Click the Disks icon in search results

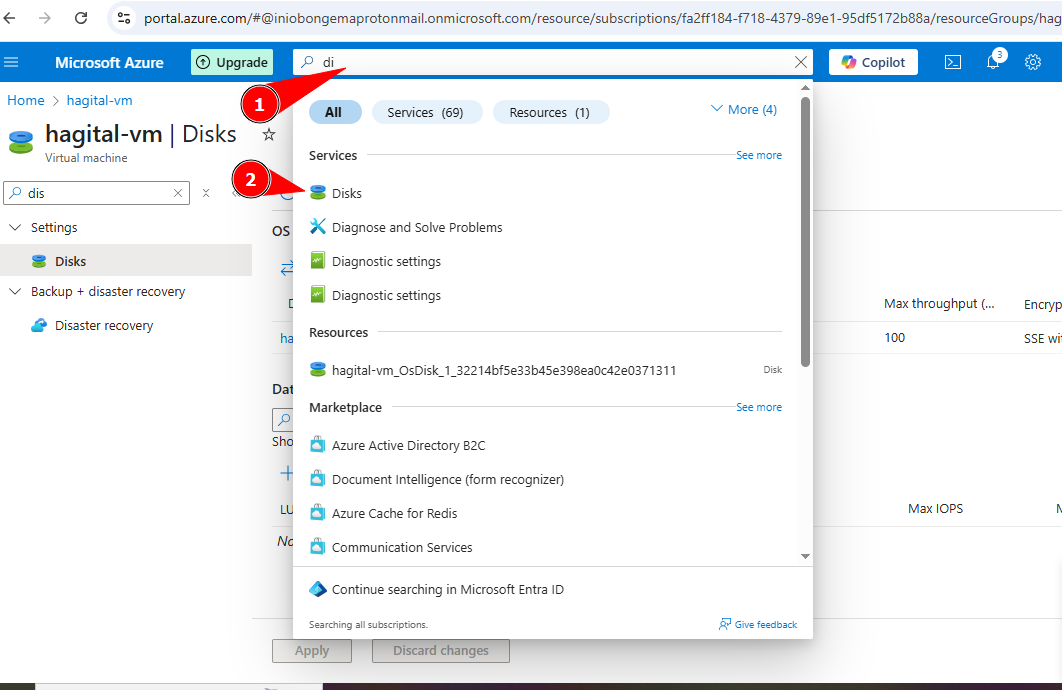coord(318,193)
